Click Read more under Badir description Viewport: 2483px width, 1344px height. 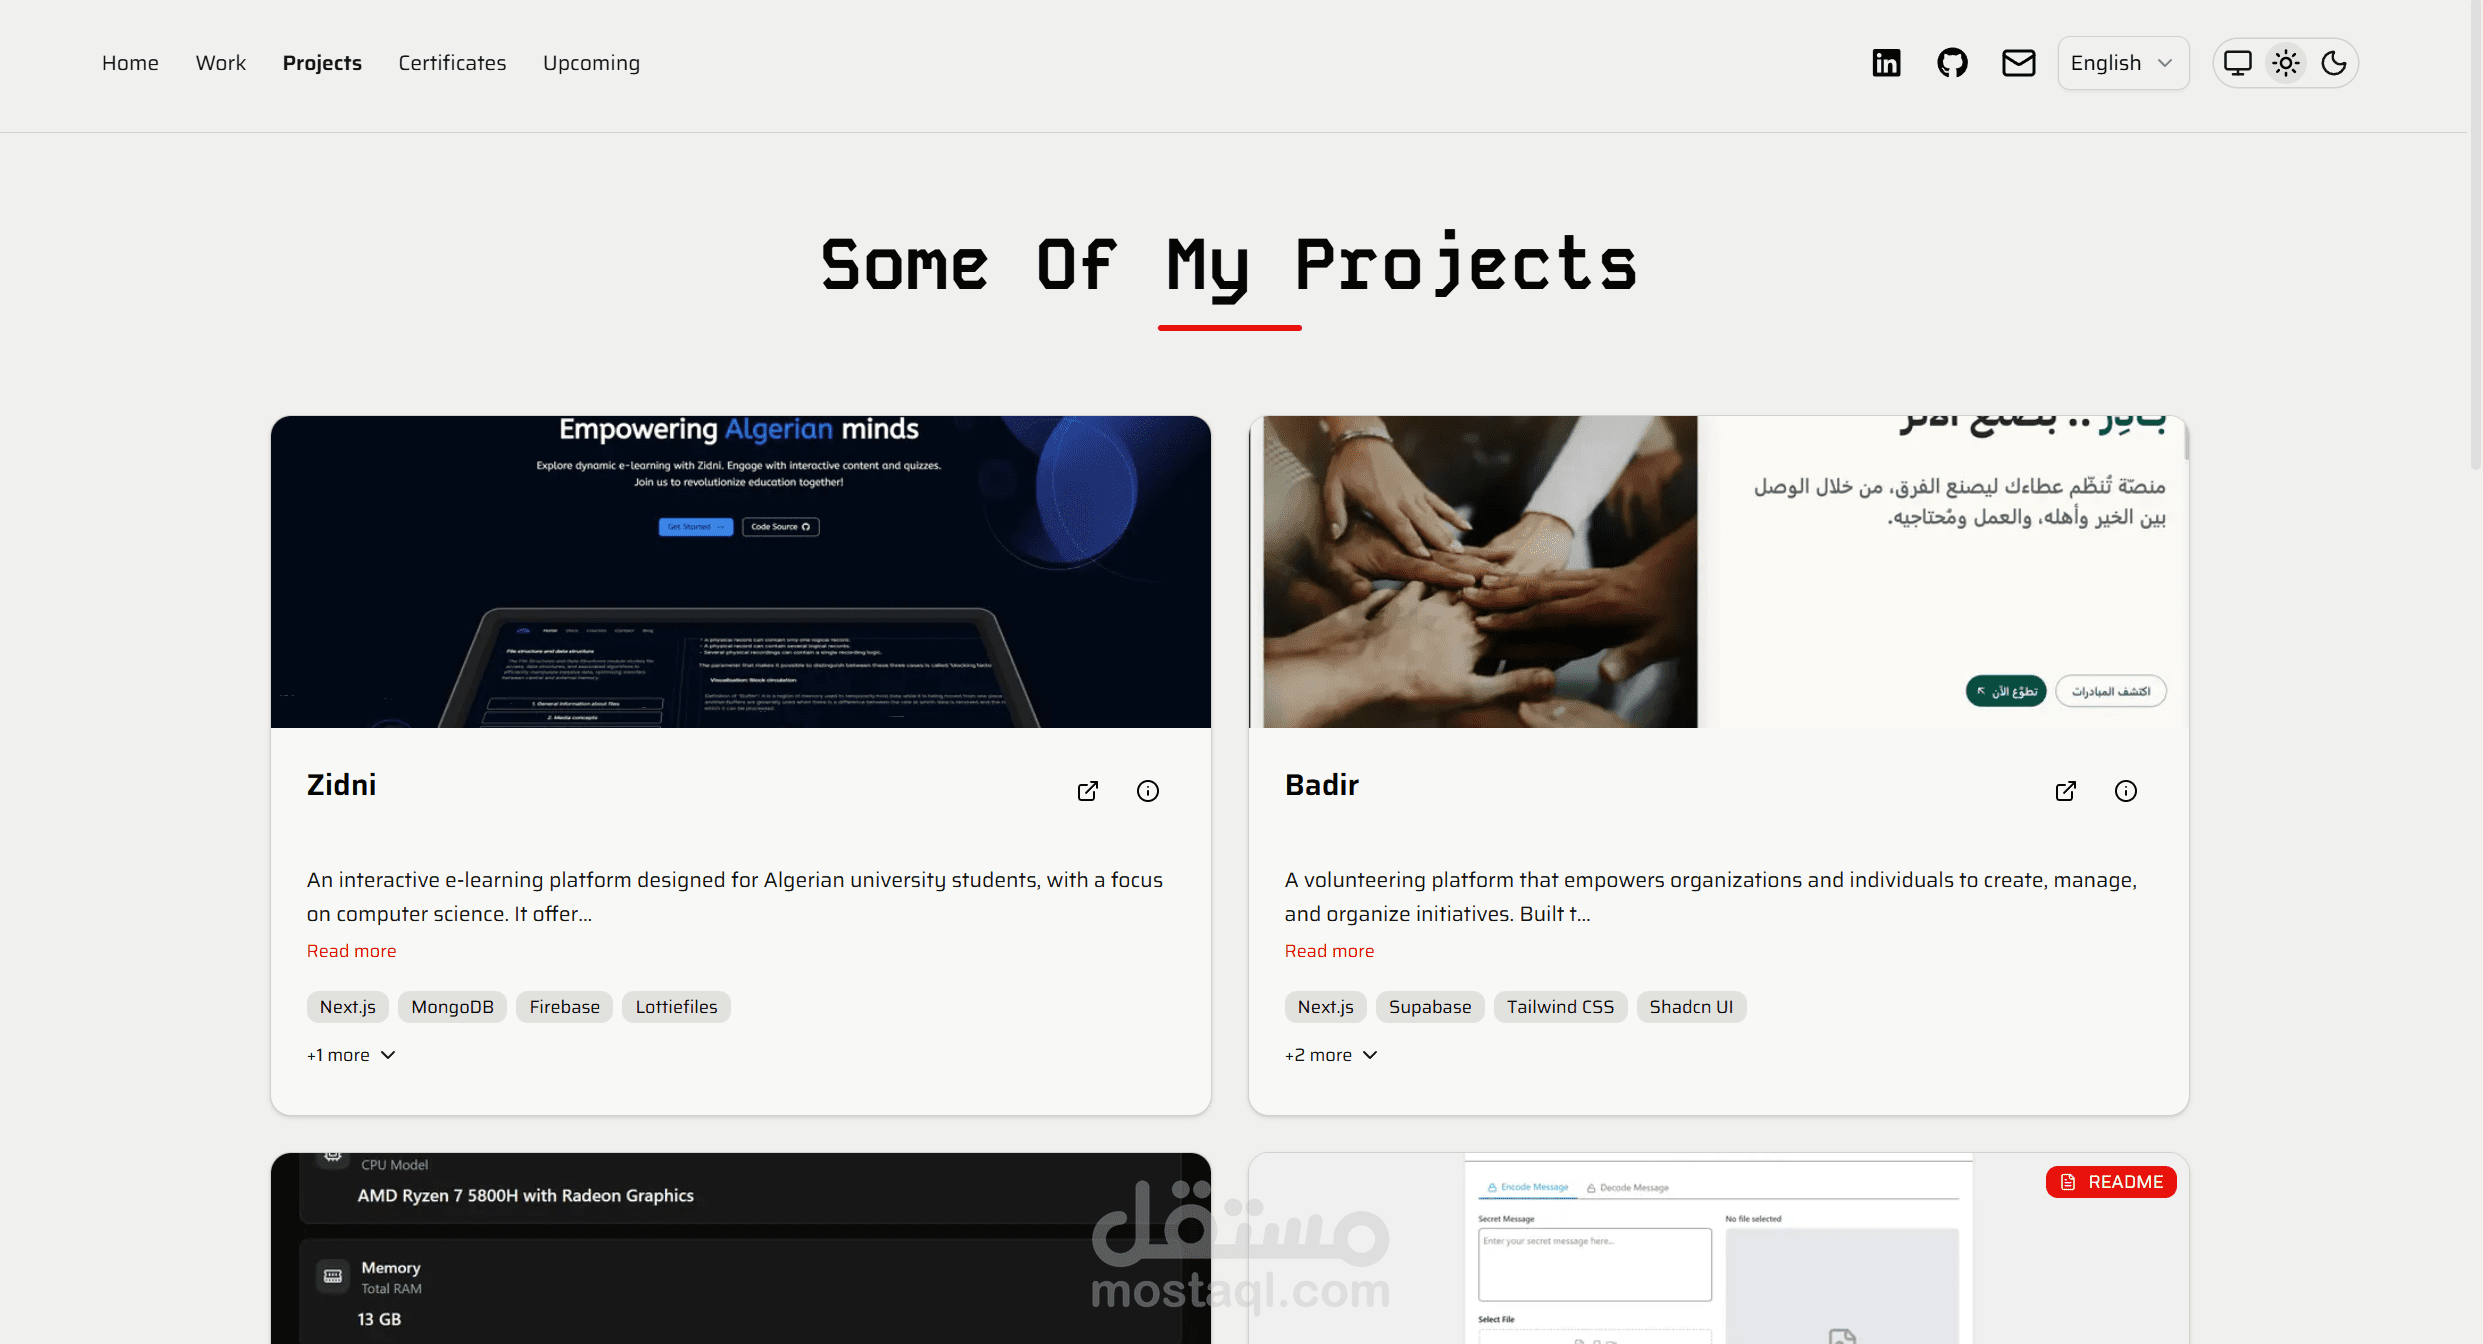1329,951
